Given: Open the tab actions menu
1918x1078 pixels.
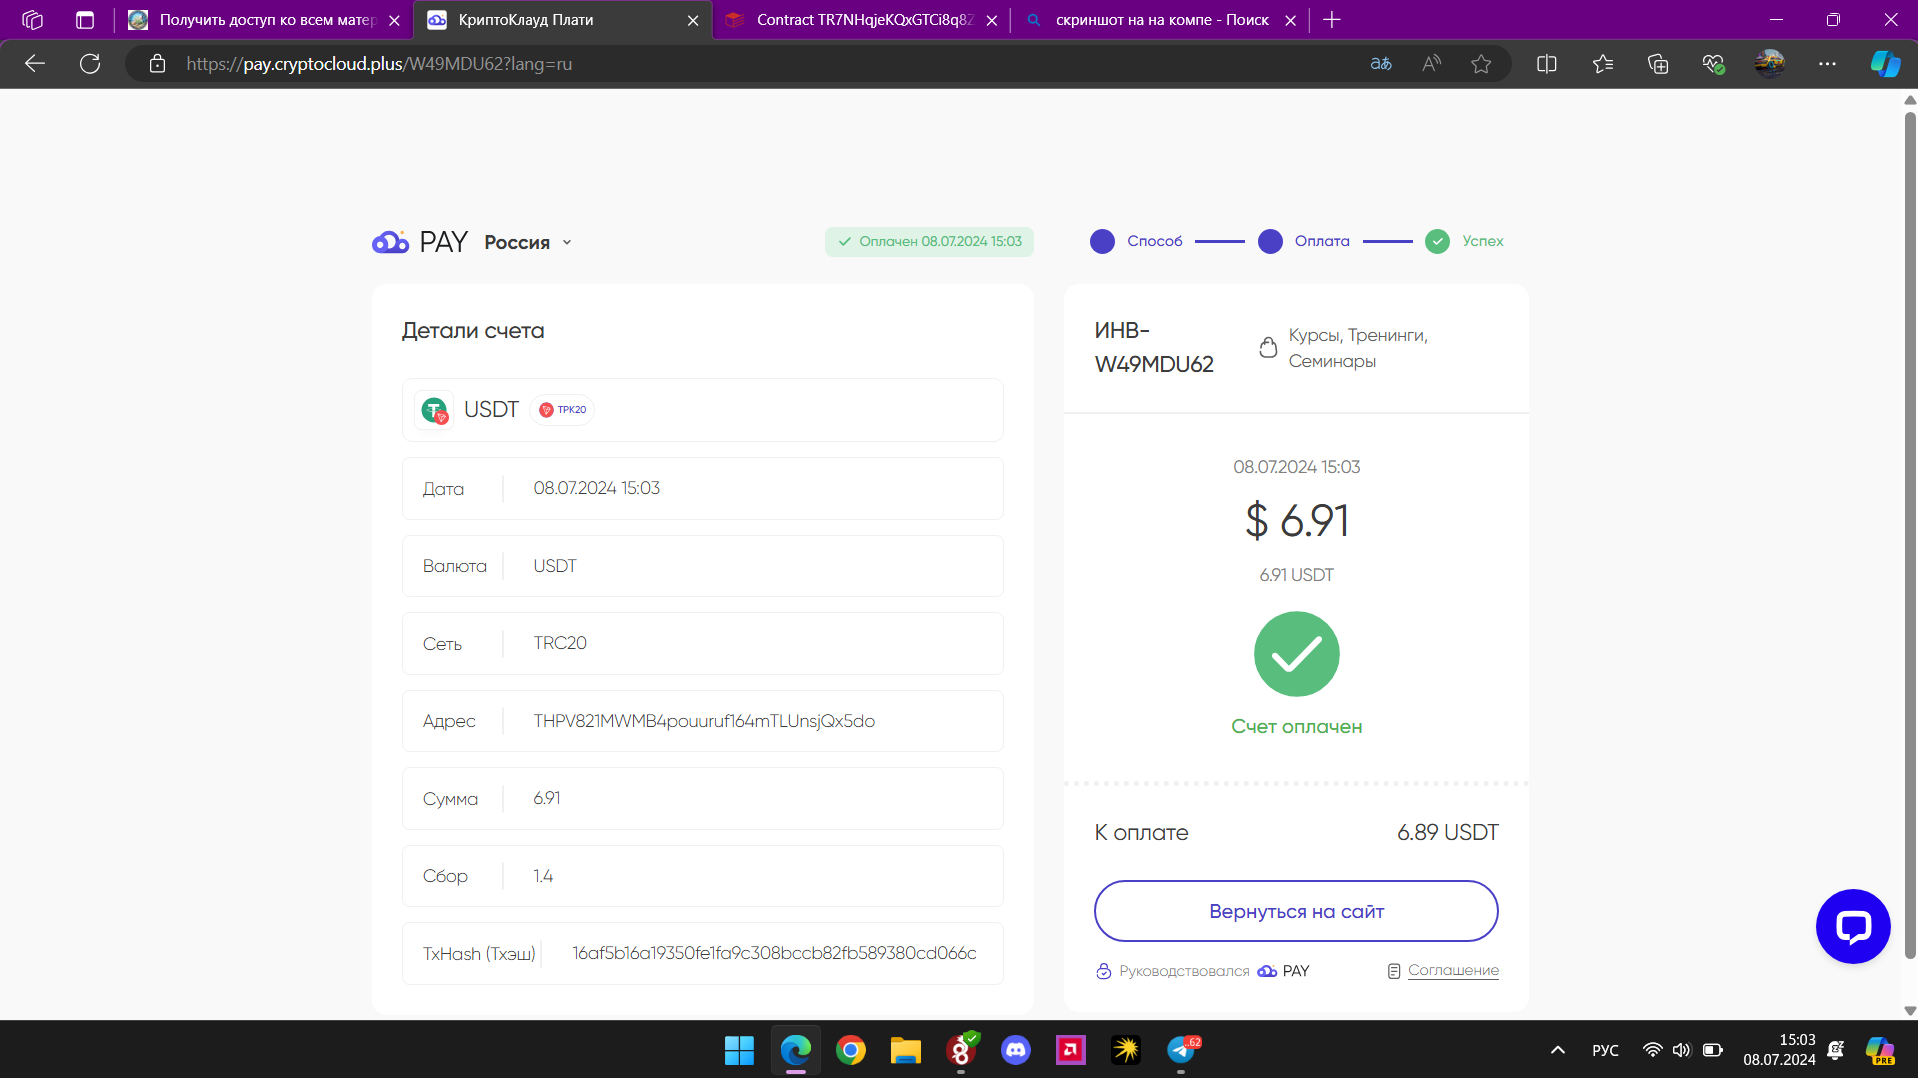Looking at the screenshot, I should tap(85, 20).
